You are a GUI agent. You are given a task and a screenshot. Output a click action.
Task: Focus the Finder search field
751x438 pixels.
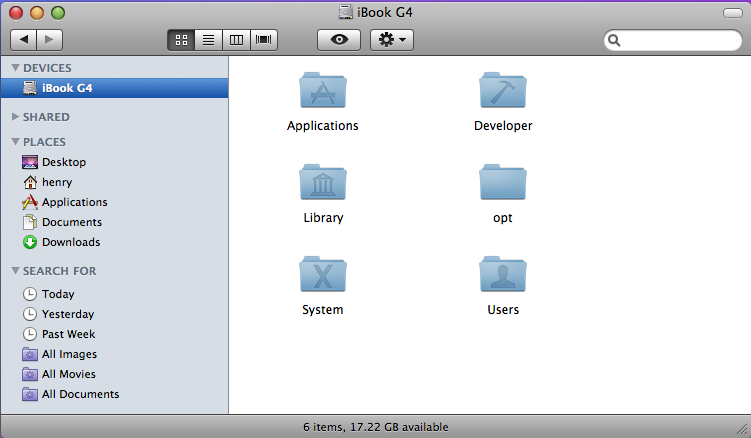[672, 40]
